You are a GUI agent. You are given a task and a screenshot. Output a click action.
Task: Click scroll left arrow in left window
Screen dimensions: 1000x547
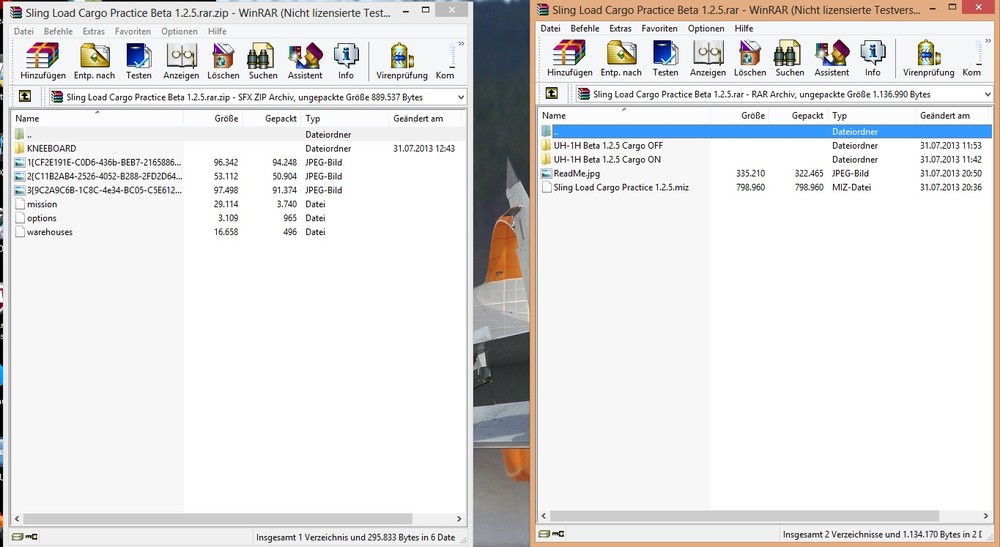[x=17, y=519]
